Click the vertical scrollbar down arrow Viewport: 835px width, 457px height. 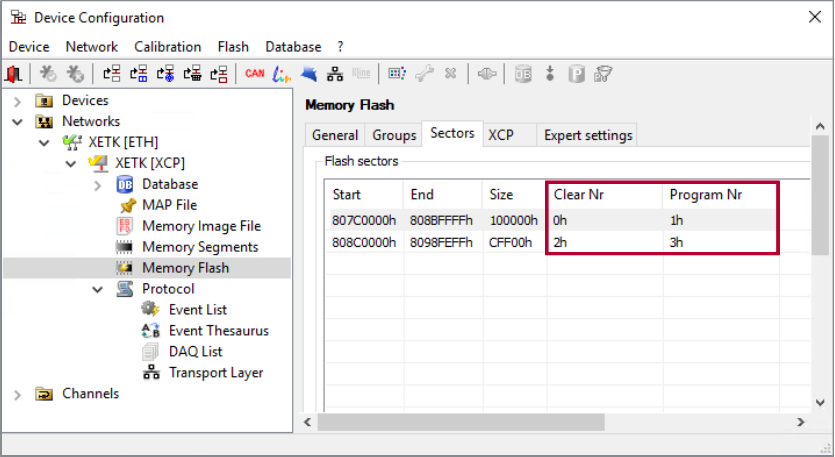(x=820, y=403)
